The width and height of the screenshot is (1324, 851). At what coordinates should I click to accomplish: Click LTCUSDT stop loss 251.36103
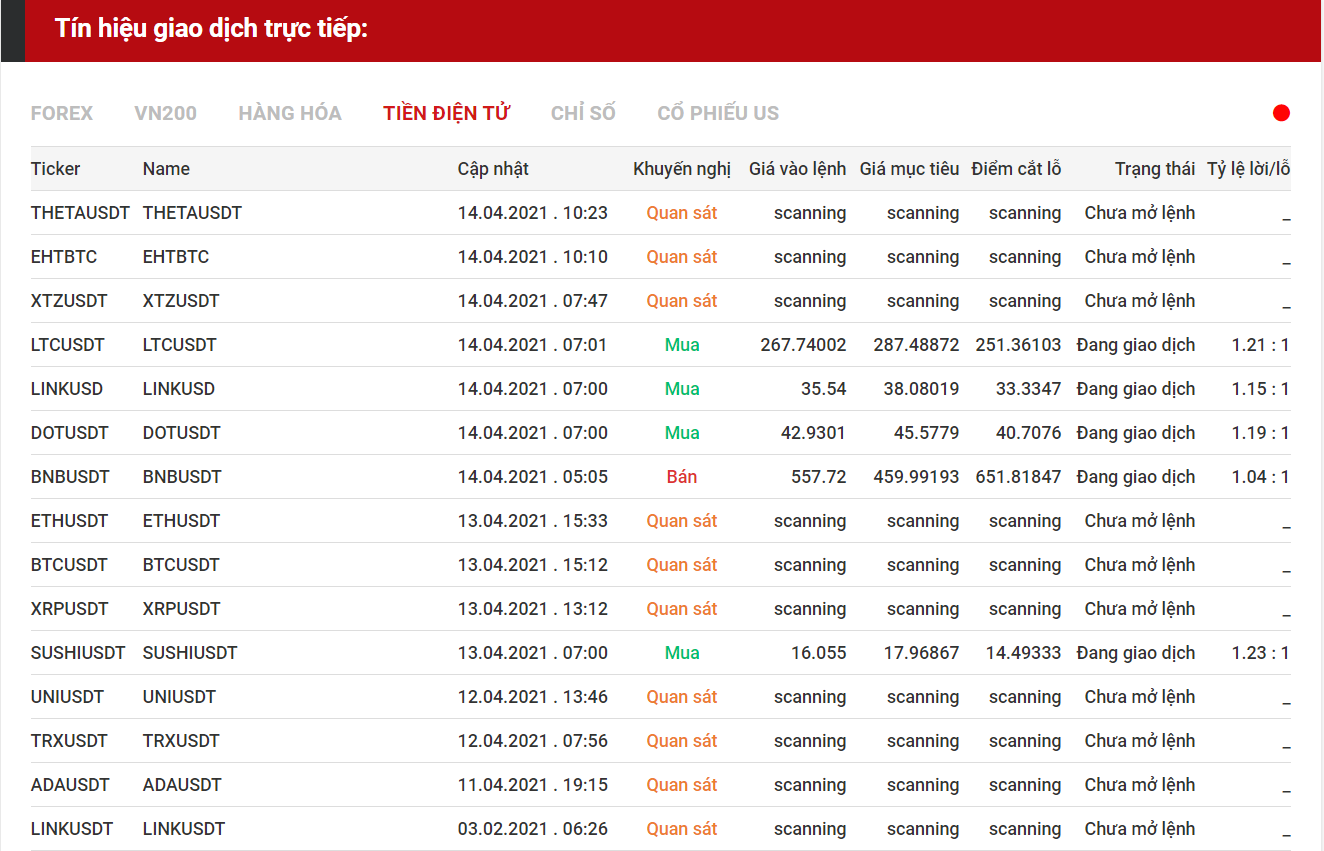coord(1018,345)
